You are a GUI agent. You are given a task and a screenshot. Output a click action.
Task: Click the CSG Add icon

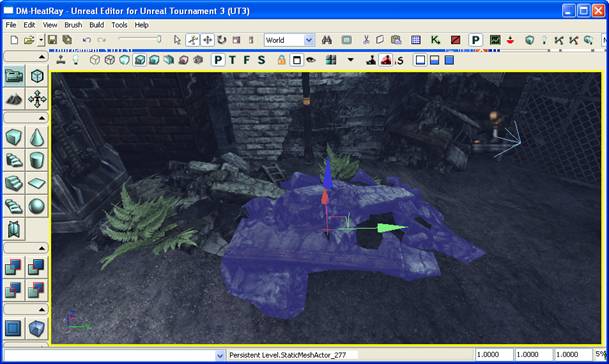point(14,266)
